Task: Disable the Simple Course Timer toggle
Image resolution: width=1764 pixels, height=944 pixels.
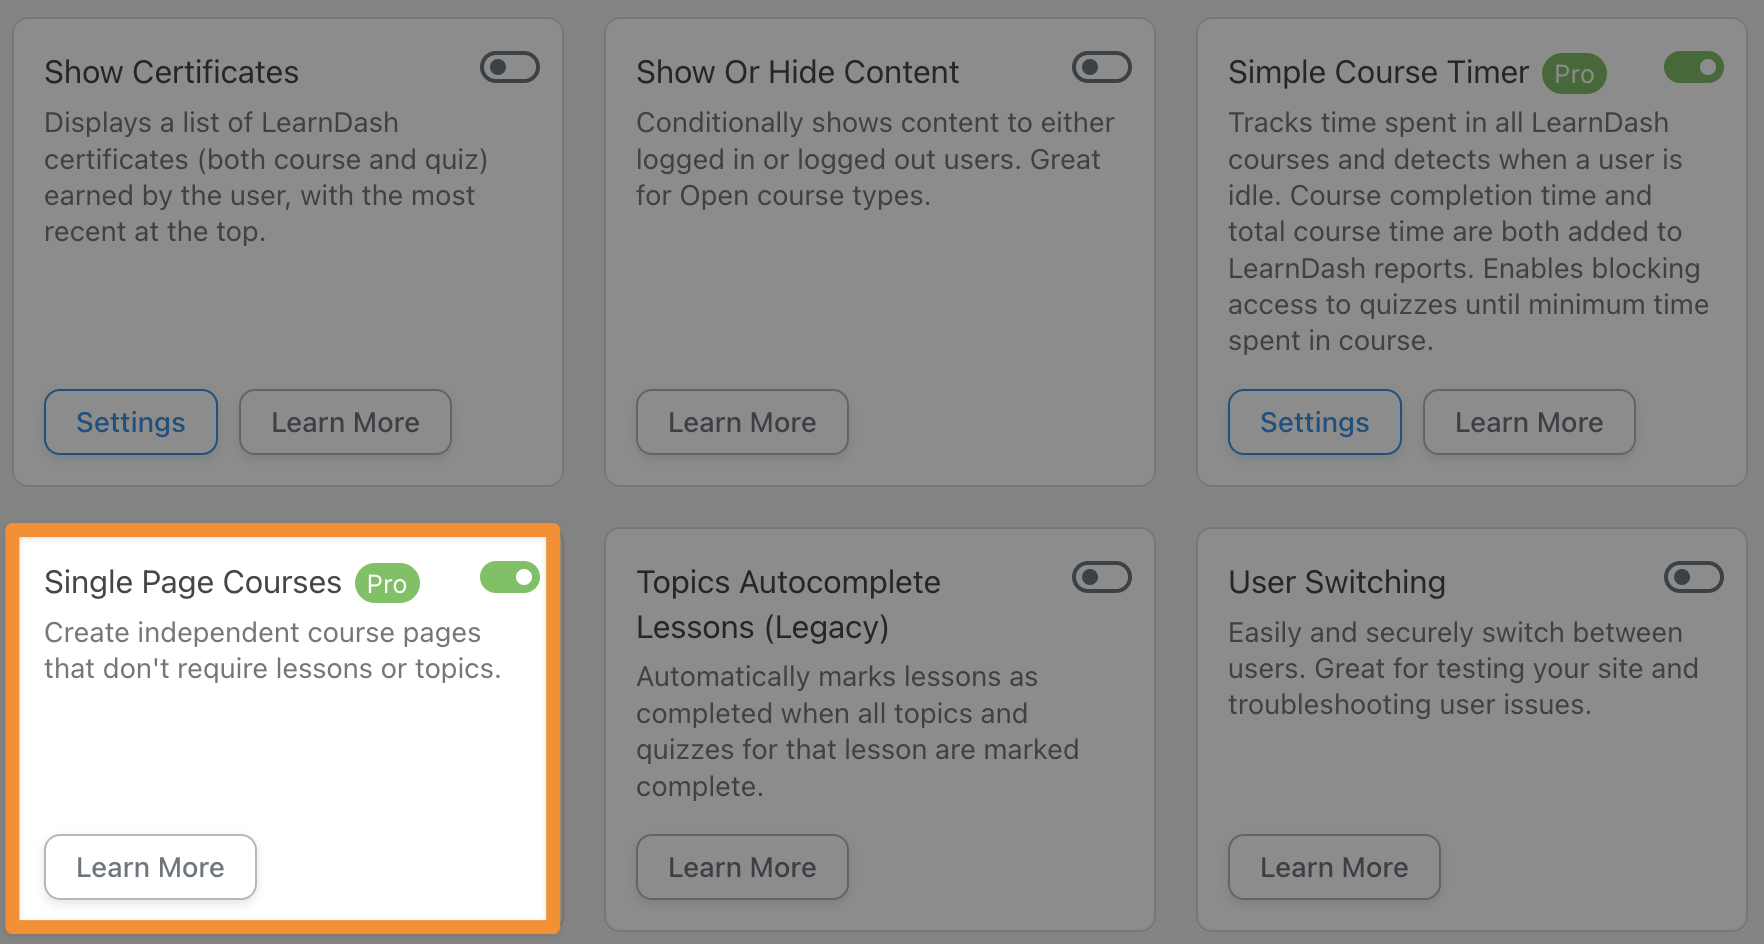Action: tap(1693, 68)
